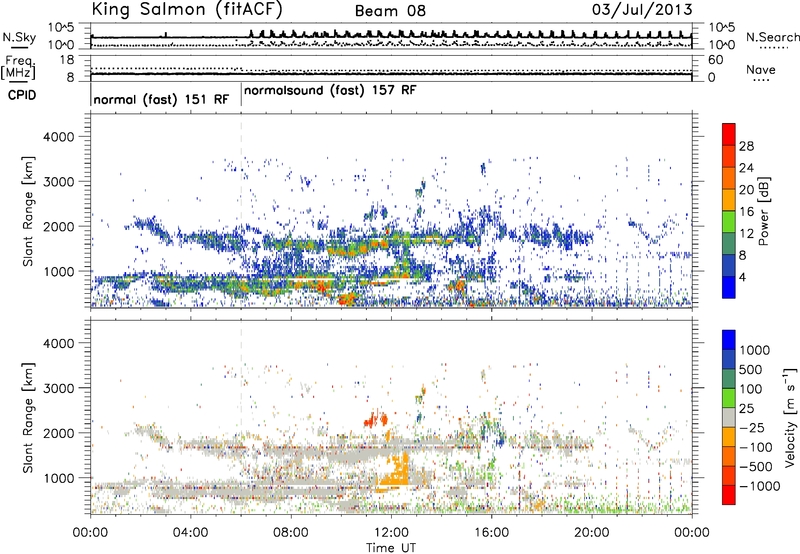The image size is (800, 554).
Task: Click the '2000' tick of the velocity panel
Action: (58, 433)
